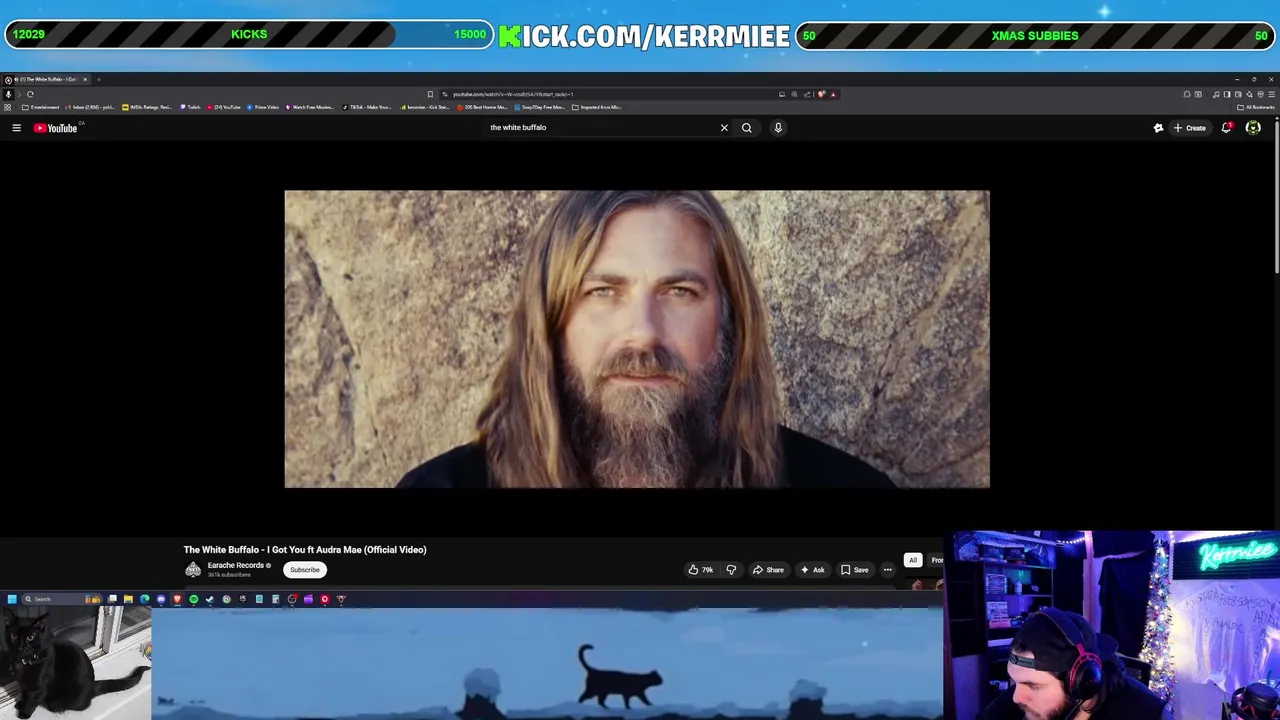Open the Earache Records channel avatar
This screenshot has height=720, width=1280.
point(193,570)
